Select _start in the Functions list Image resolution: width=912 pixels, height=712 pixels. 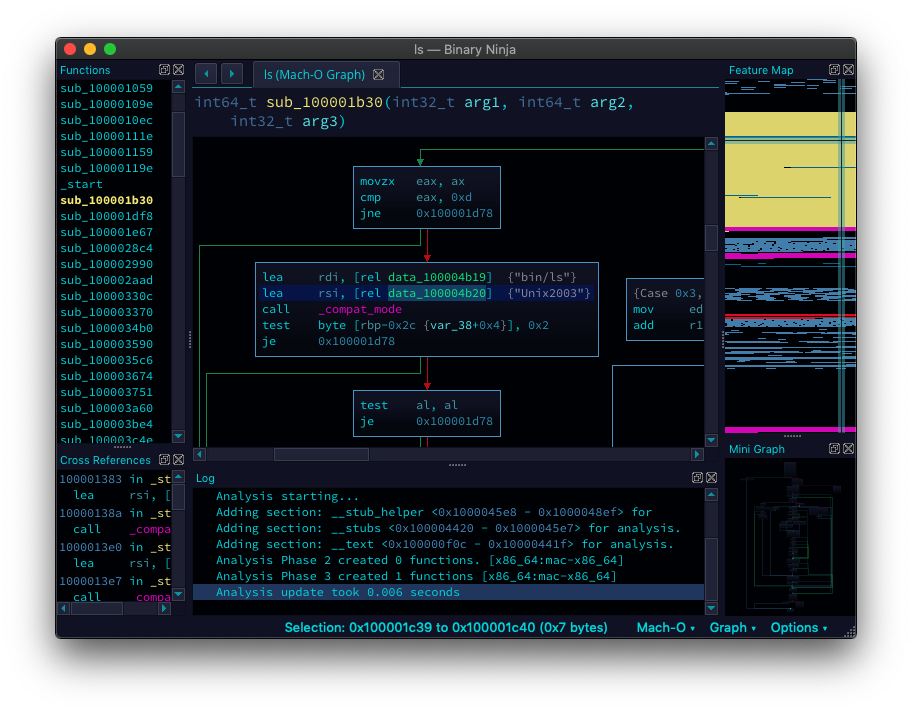pyautogui.click(x=80, y=184)
